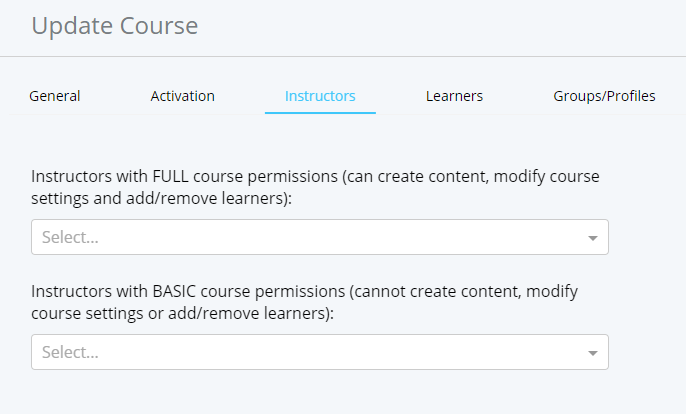Click the BASIC course permissions description text
686x414 pixels.
(305, 292)
